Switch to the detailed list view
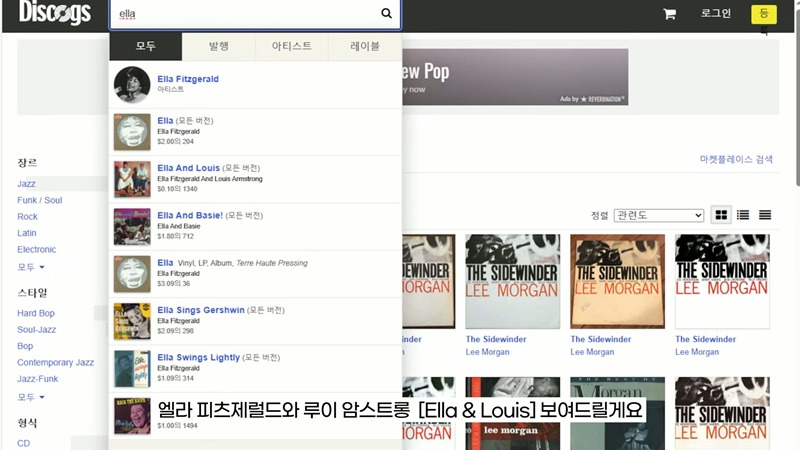The height and width of the screenshot is (450, 800). (743, 215)
